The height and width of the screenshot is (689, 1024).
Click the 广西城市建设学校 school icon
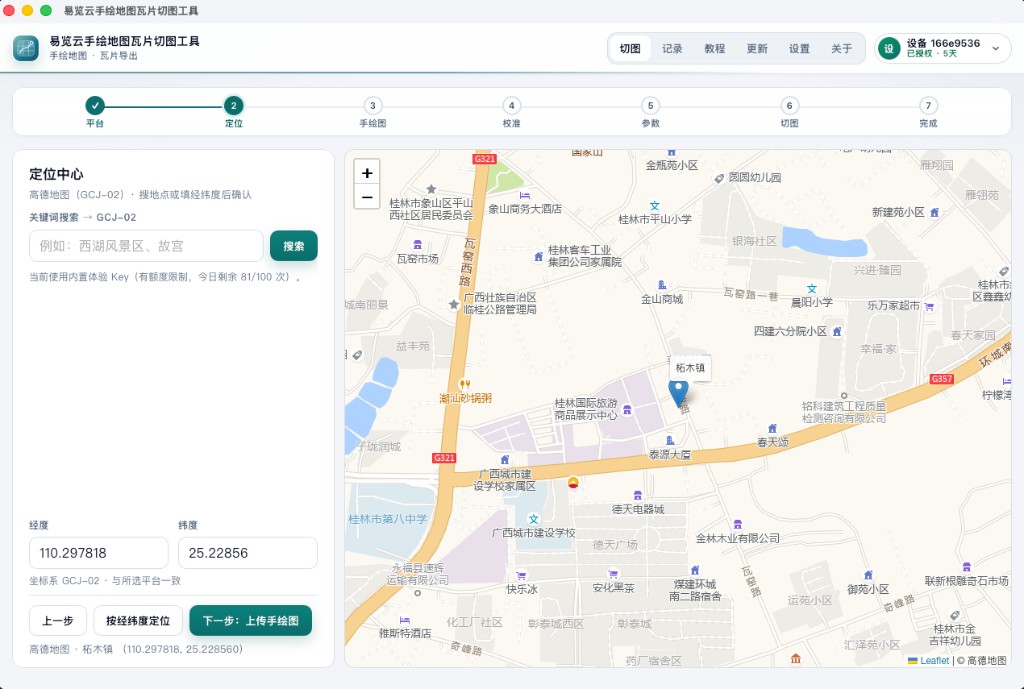(x=534, y=519)
